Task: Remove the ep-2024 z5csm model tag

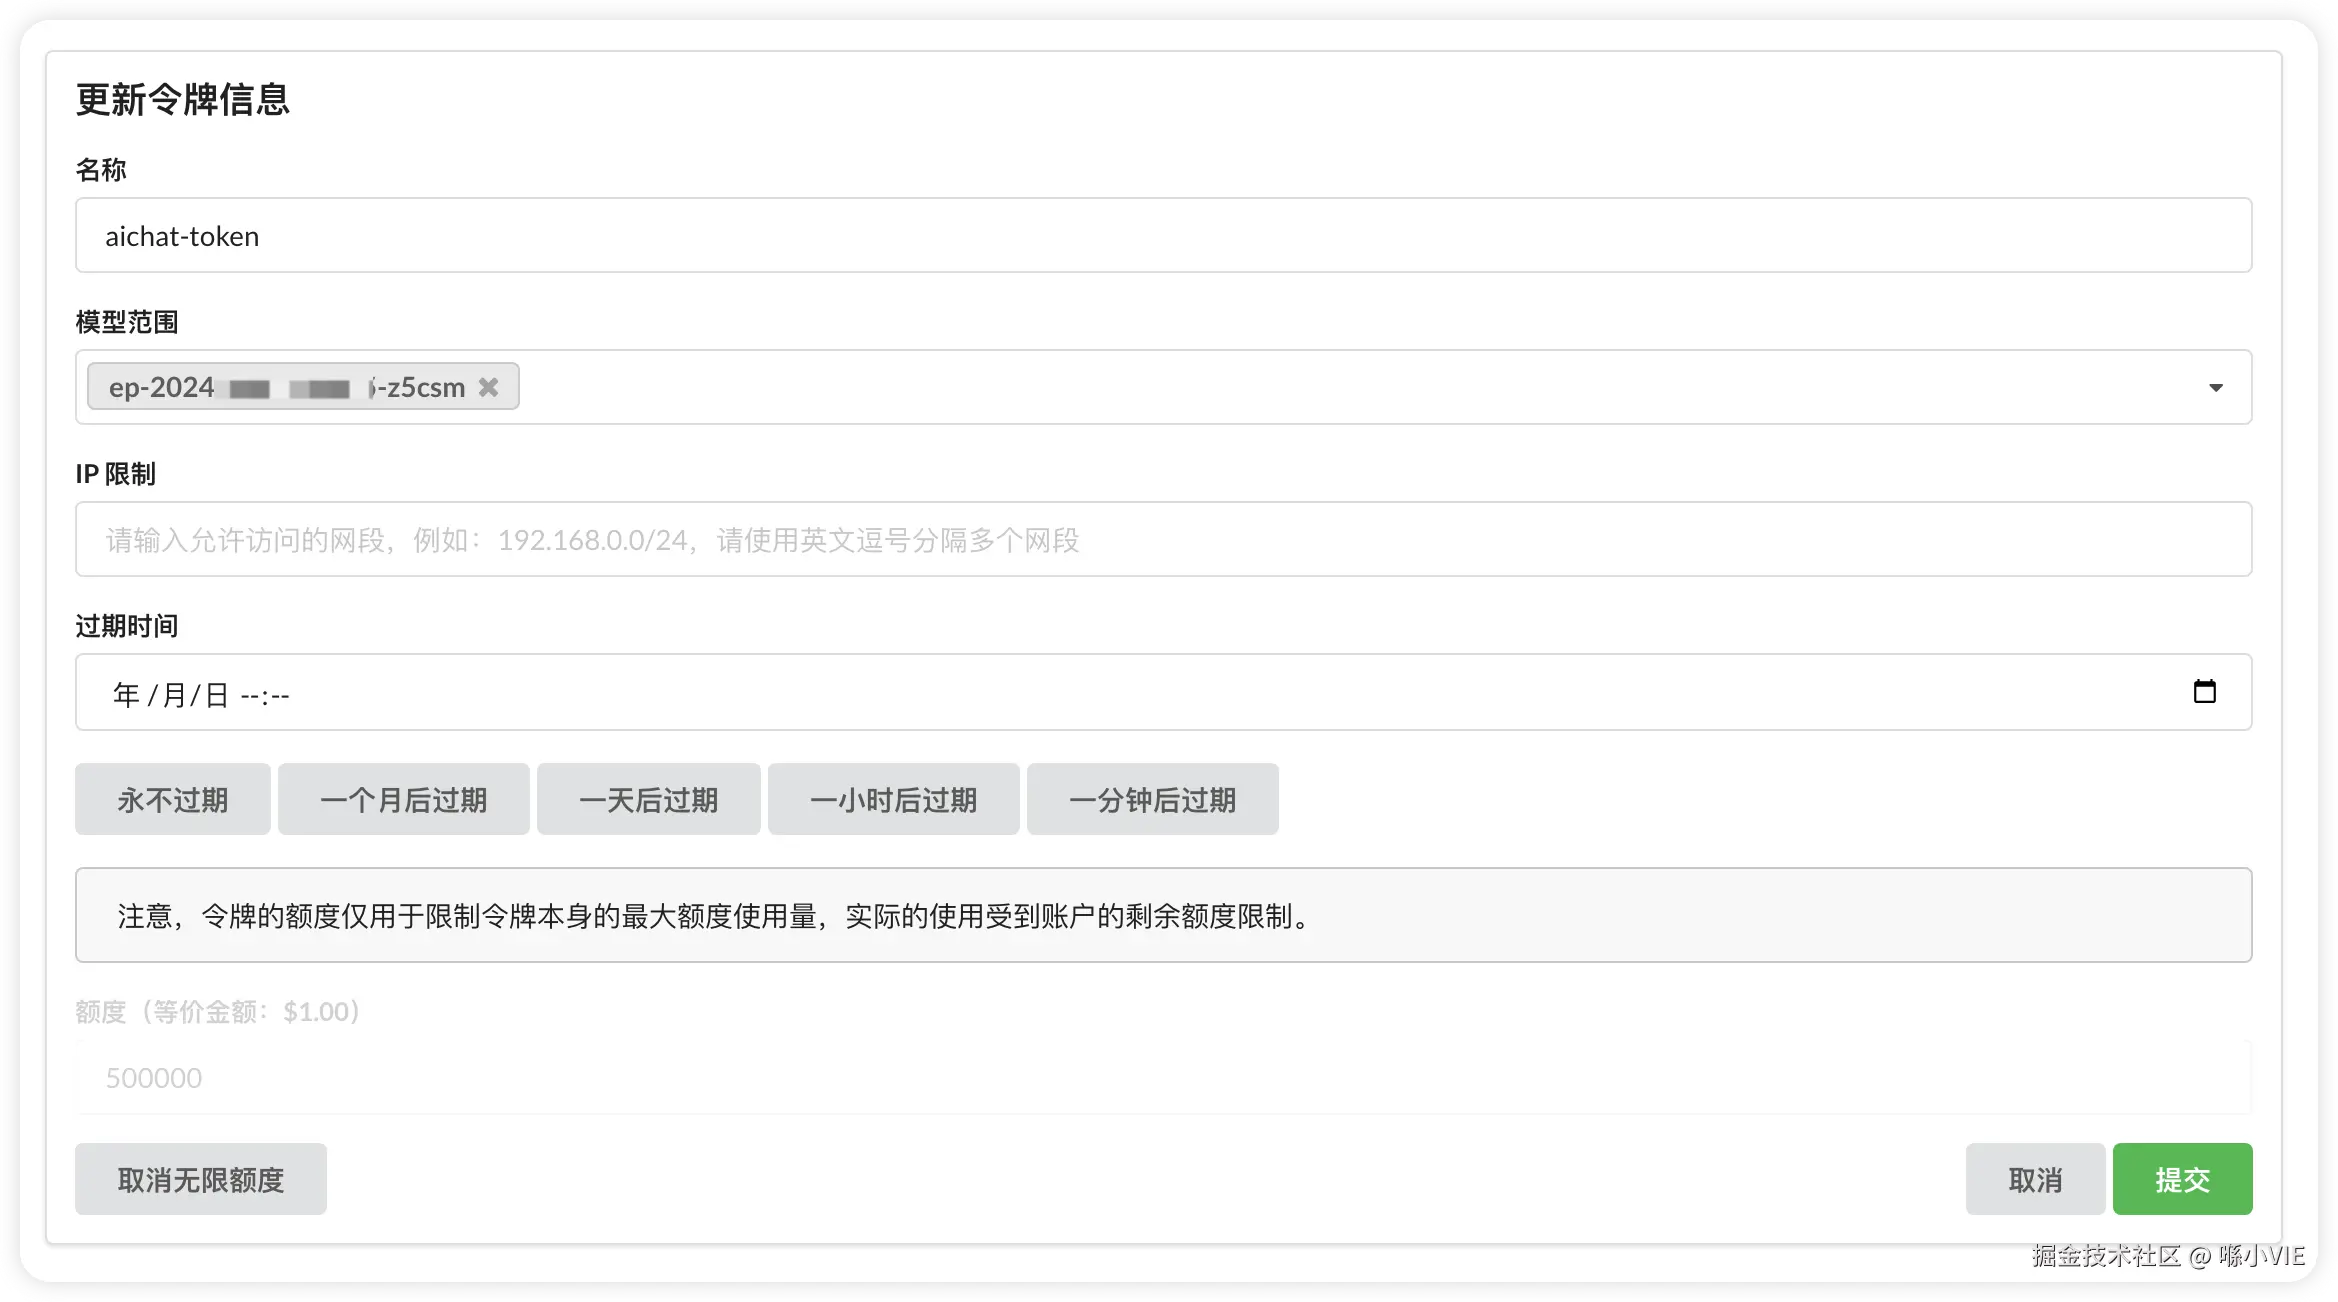Action: pos(488,387)
